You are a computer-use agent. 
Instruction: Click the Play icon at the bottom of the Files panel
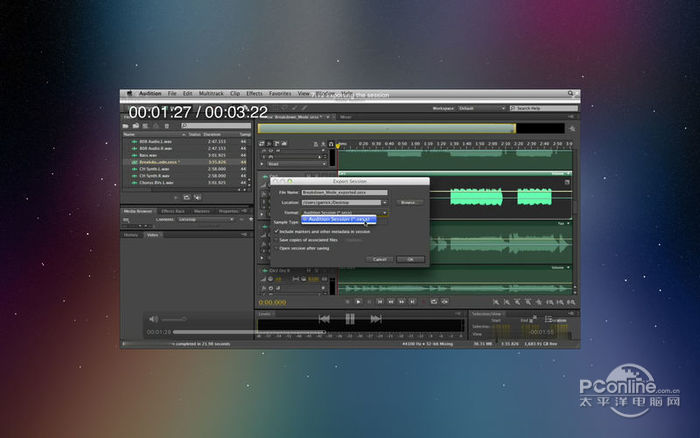[176, 197]
